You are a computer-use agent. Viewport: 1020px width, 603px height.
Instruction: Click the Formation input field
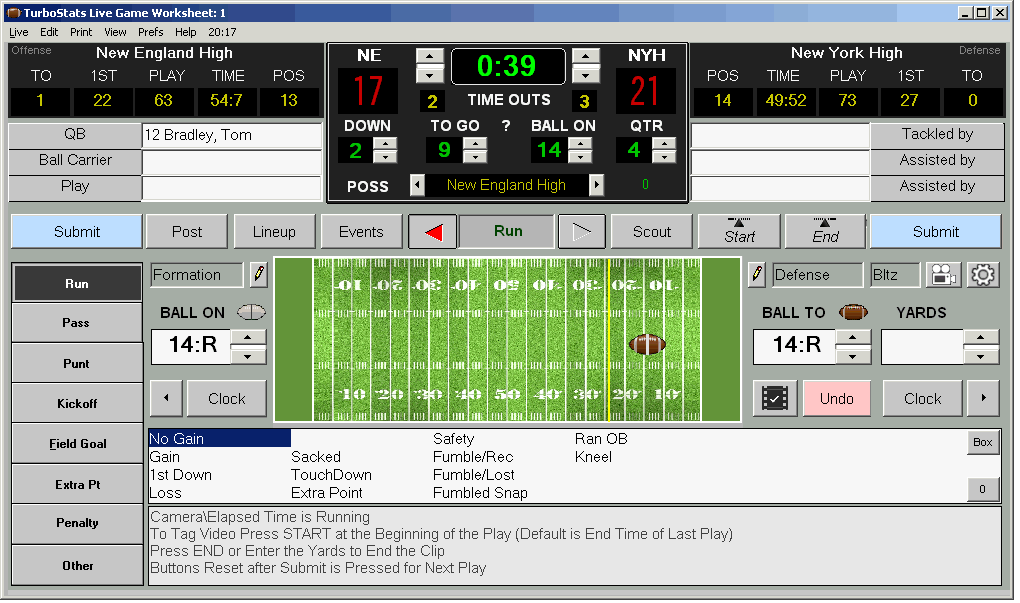point(196,275)
